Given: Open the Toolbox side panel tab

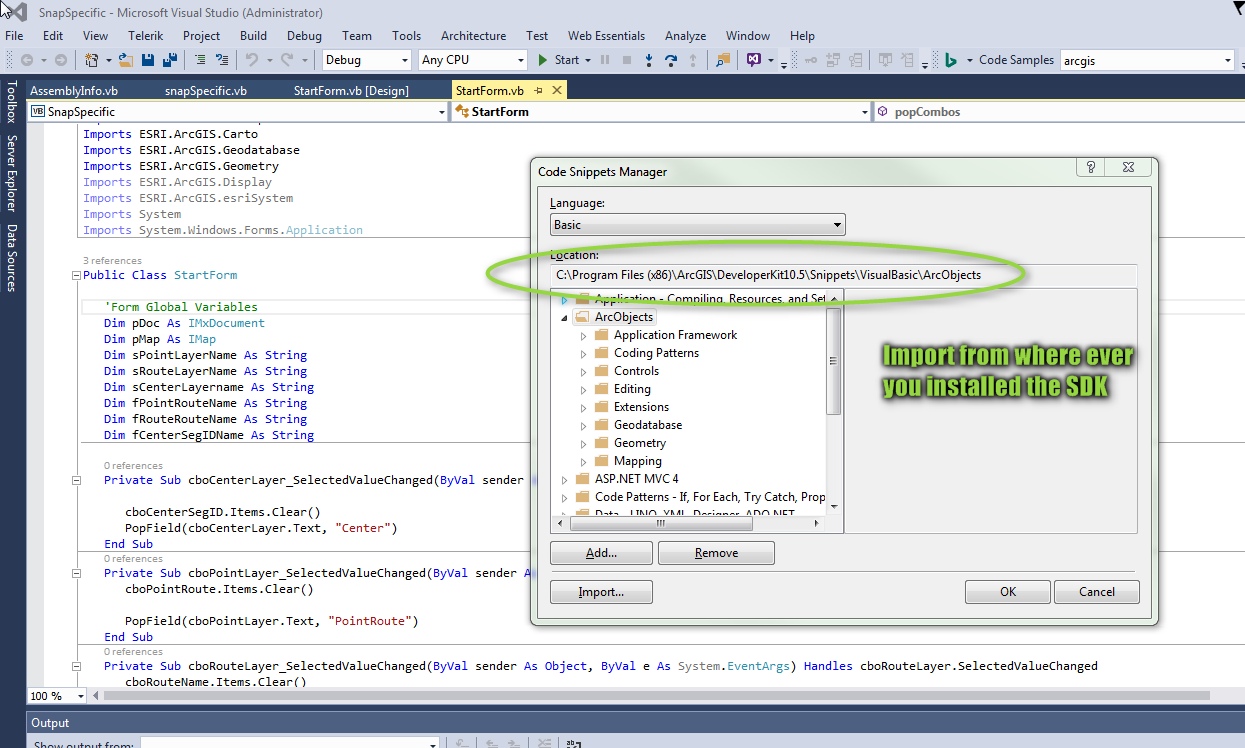Looking at the screenshot, I should (12, 101).
